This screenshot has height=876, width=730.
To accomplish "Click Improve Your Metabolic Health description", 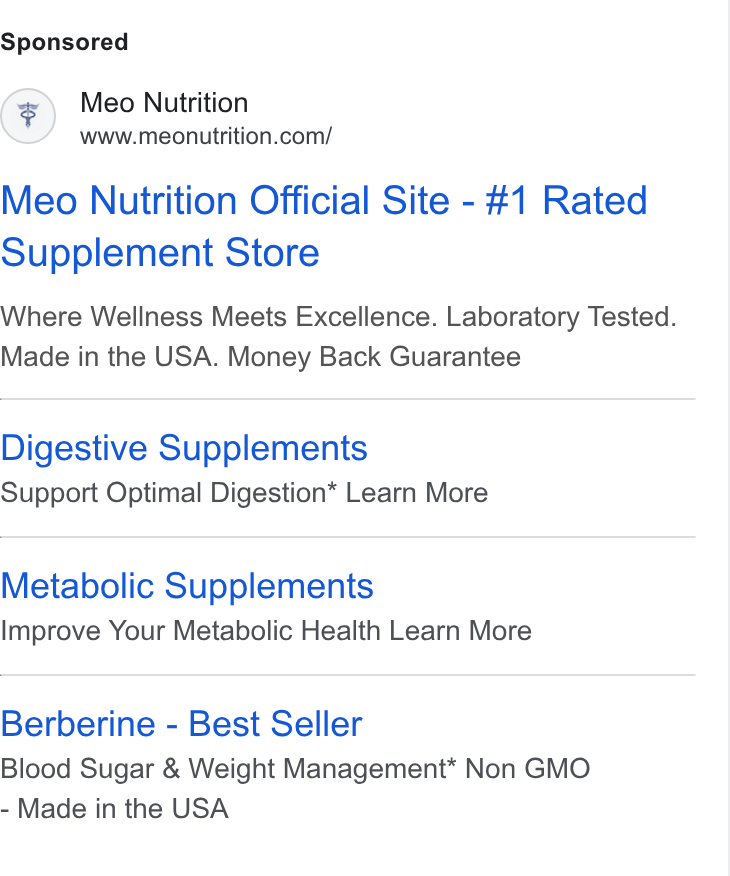I will pyautogui.click(x=191, y=631).
